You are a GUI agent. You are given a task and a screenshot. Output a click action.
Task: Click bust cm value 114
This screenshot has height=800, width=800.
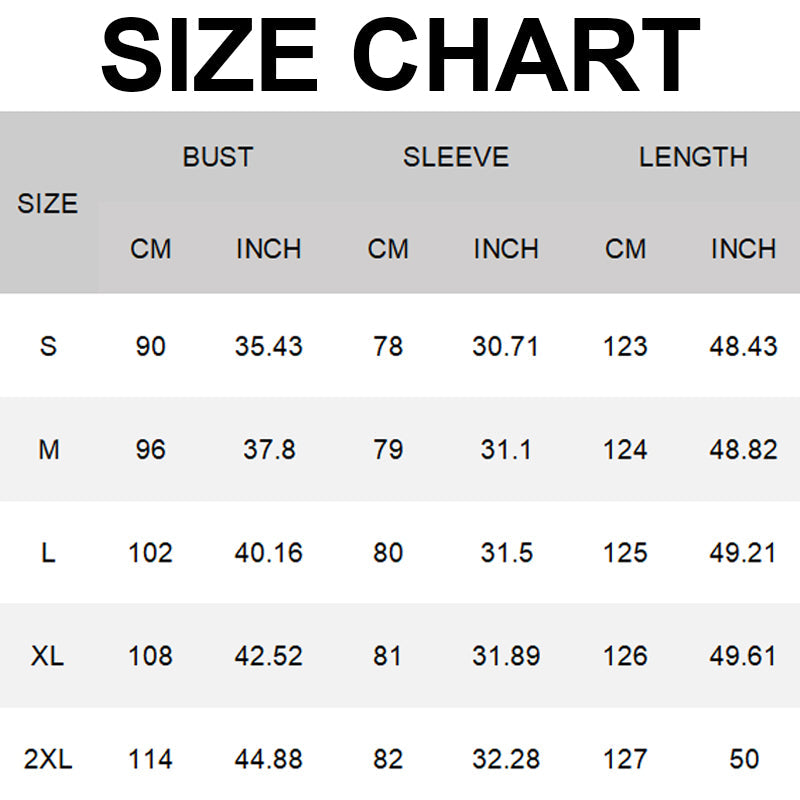pyautogui.click(x=150, y=759)
